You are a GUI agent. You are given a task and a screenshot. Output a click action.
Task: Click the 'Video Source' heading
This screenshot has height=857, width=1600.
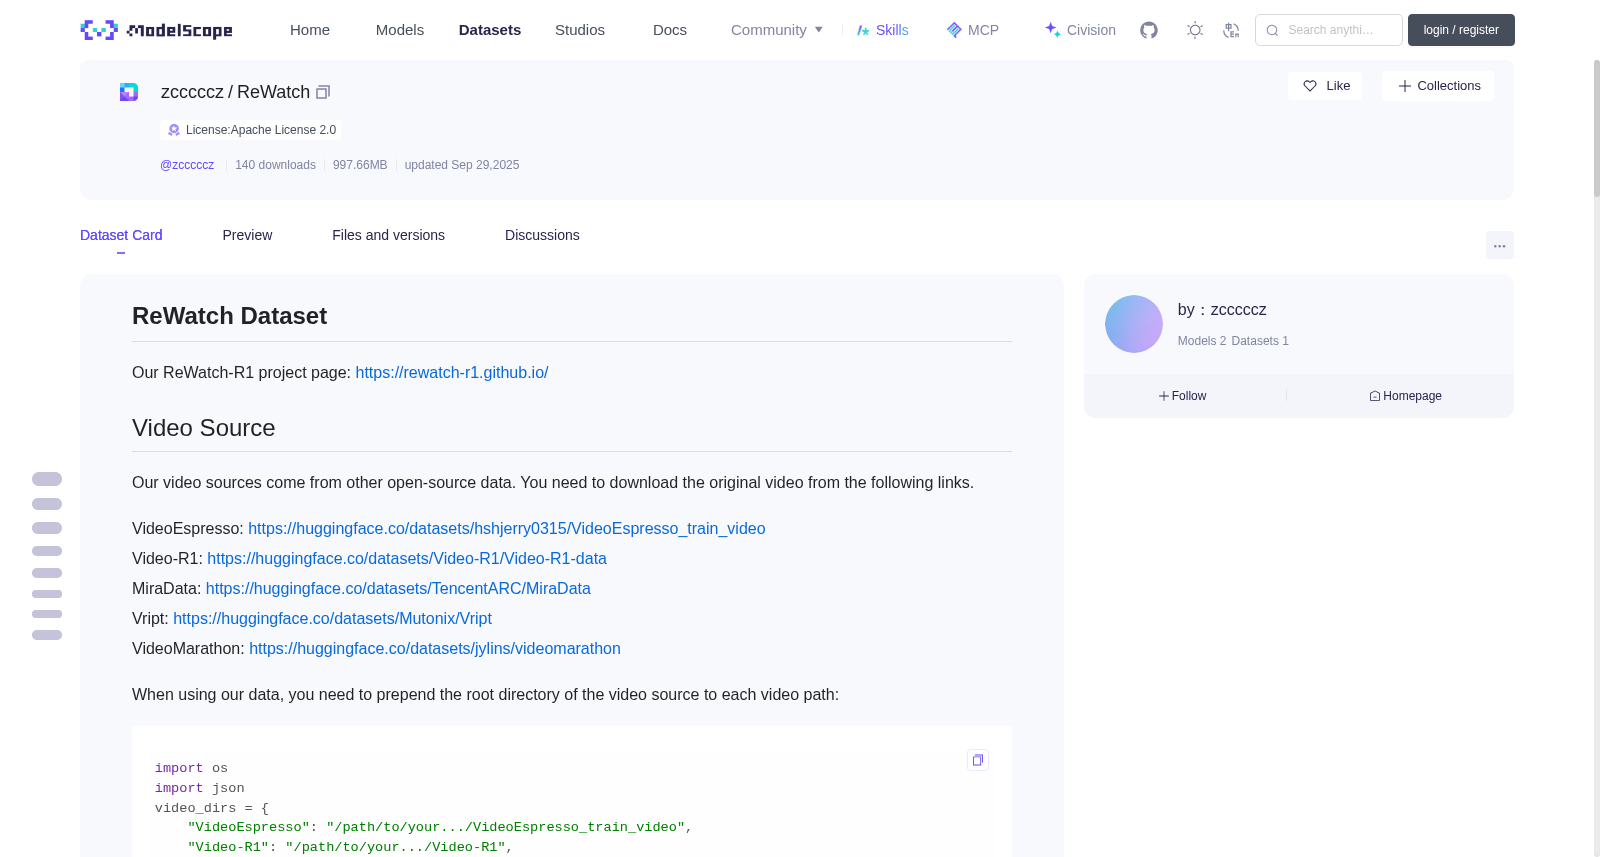(204, 428)
